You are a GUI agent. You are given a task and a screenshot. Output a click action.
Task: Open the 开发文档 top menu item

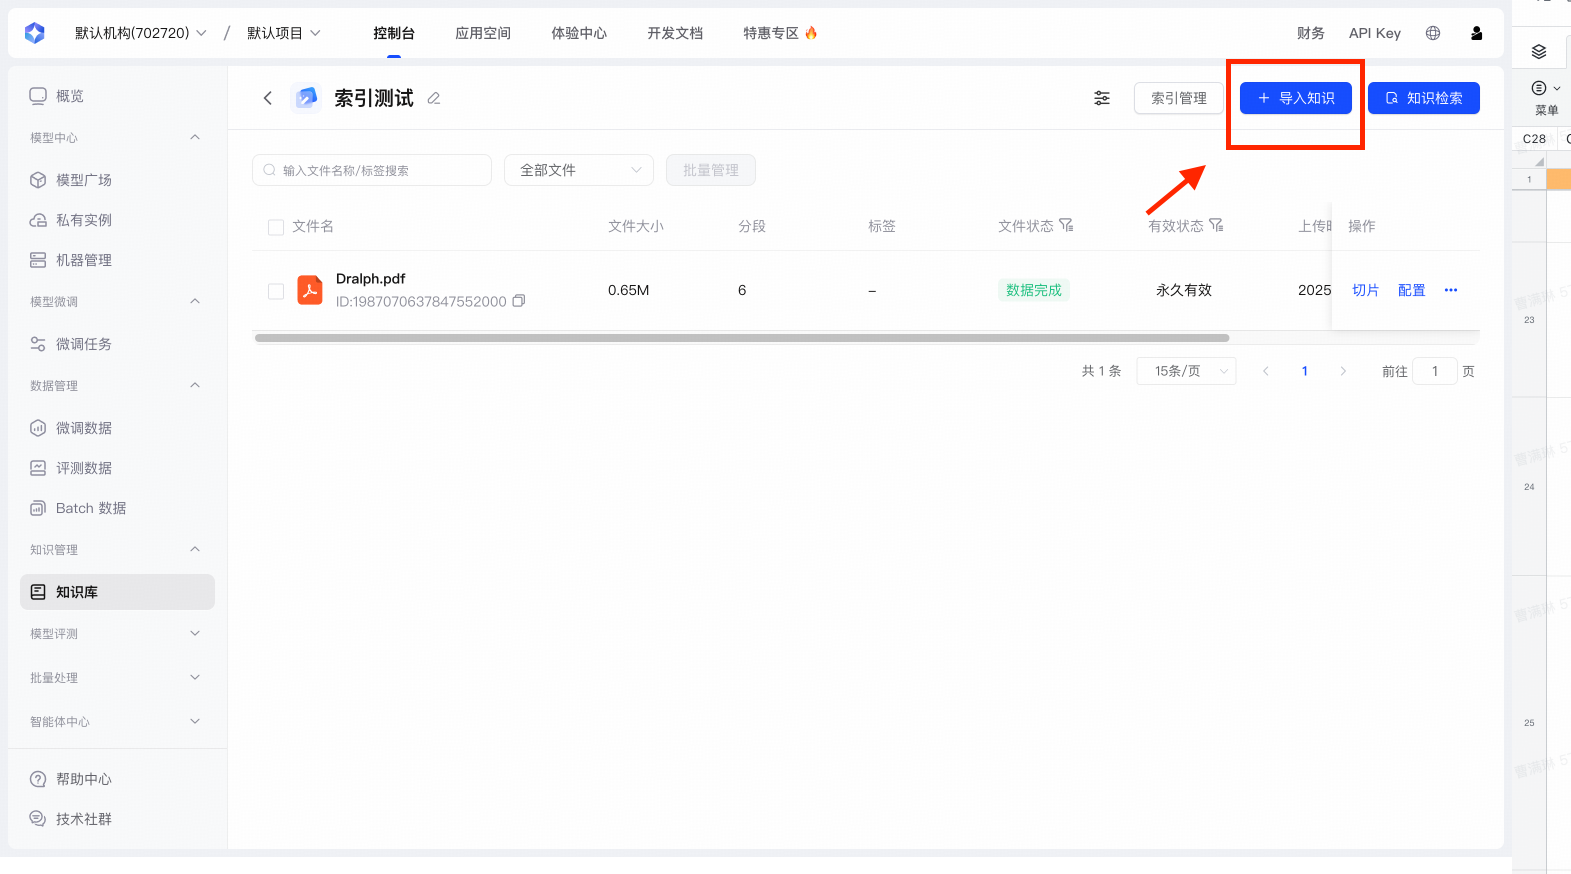coord(674,33)
